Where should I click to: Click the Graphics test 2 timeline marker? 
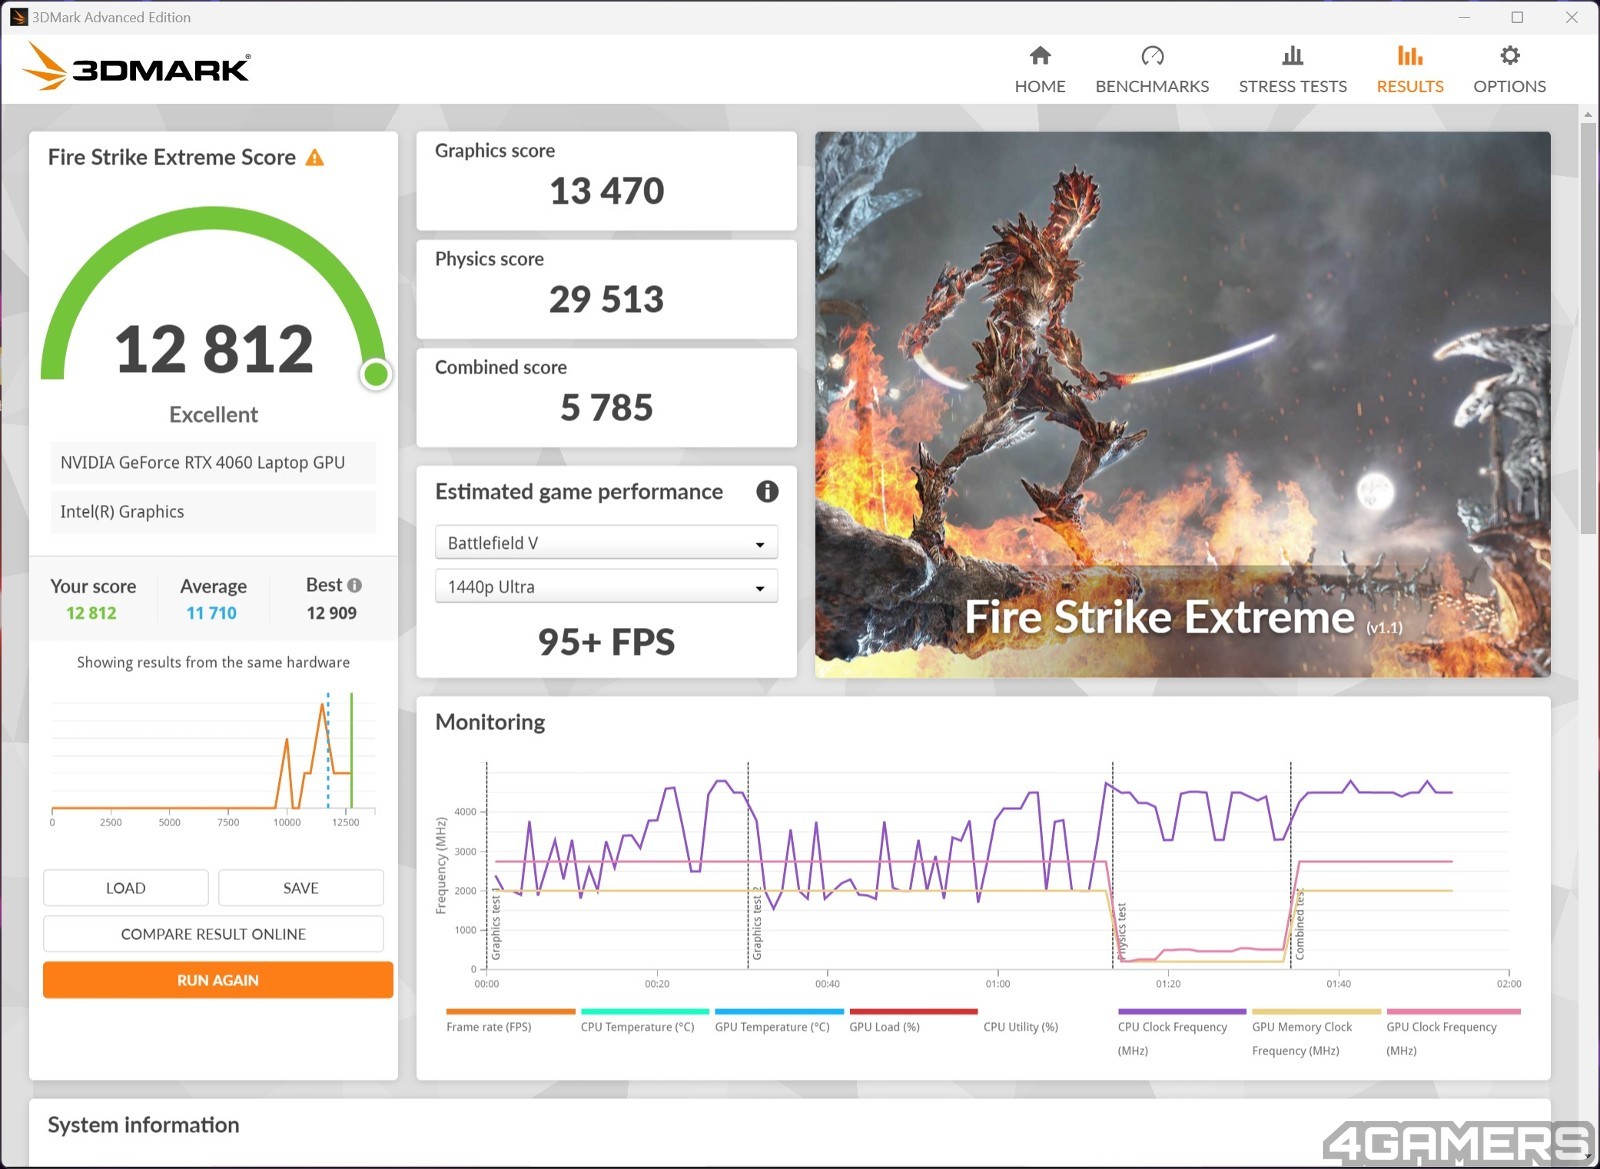757,924
